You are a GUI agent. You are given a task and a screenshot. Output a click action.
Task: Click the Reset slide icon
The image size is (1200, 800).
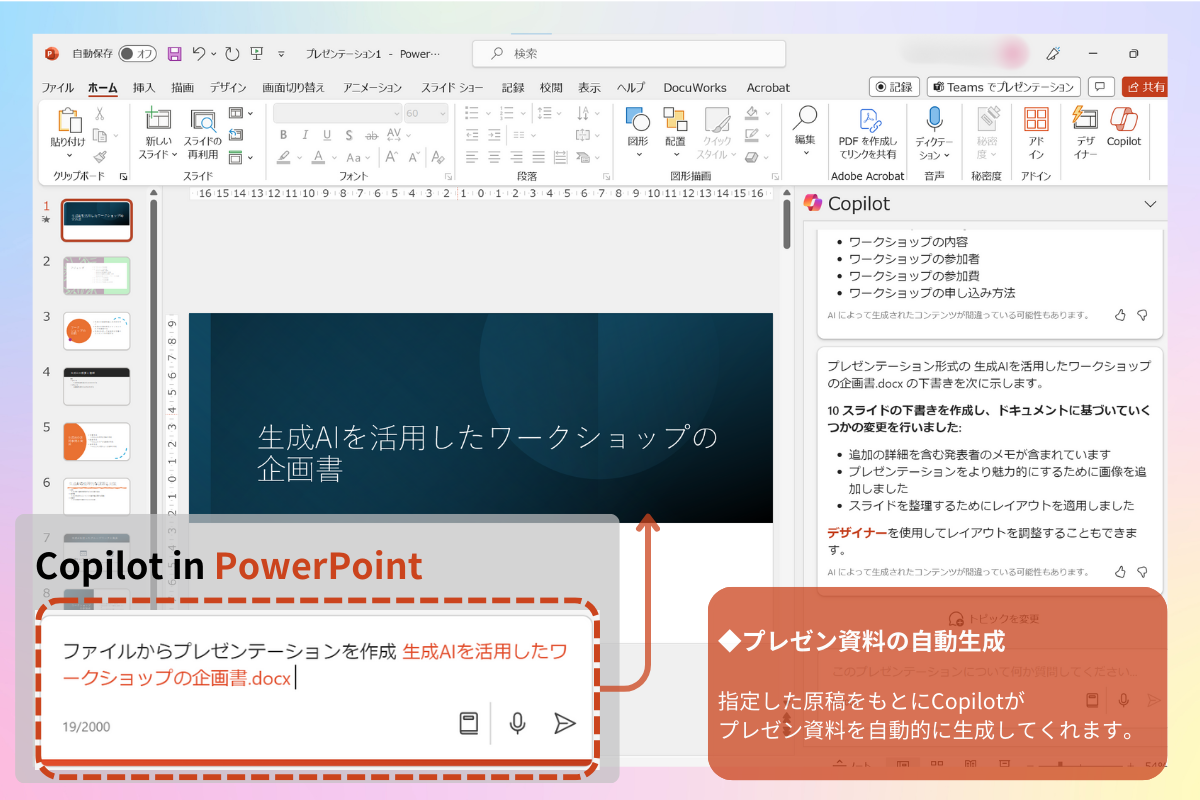coord(236,135)
